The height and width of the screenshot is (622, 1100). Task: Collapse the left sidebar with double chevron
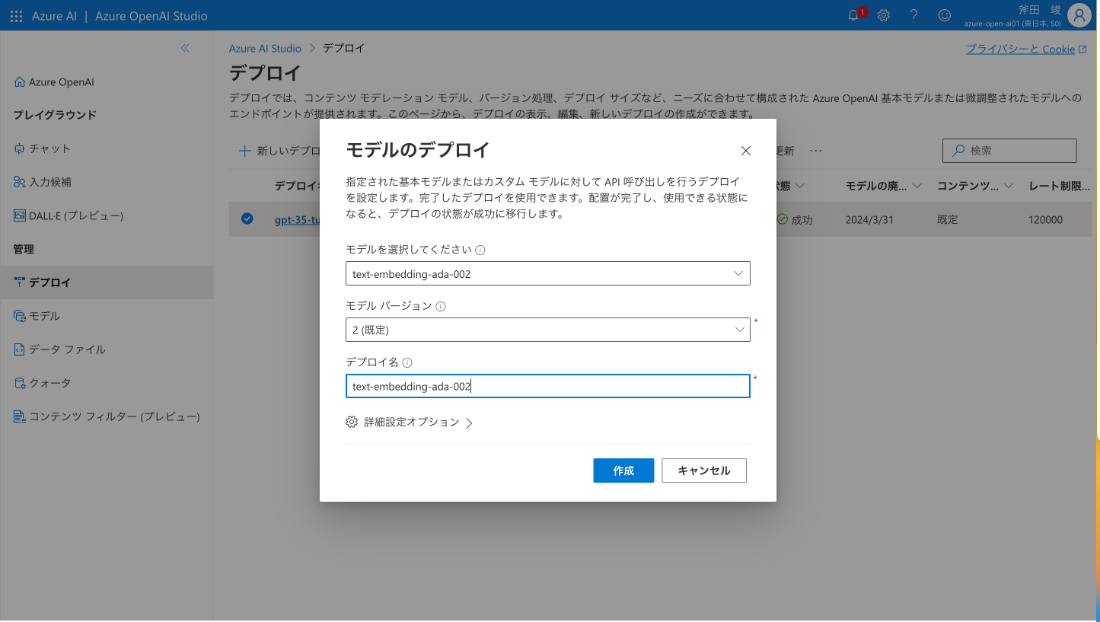185,48
